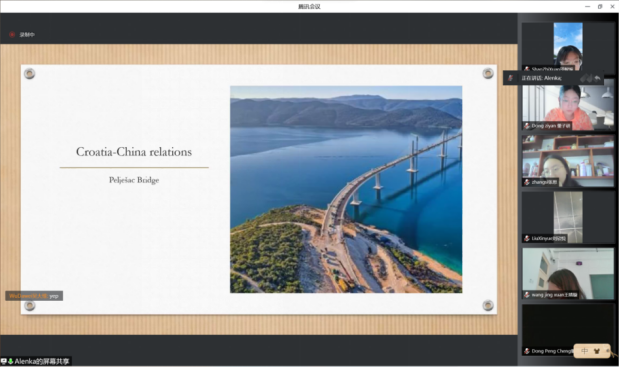This screenshot has width=619, height=368.
Task: Click Dong Peng Cheng's muted microphone icon
Action: pos(527,351)
